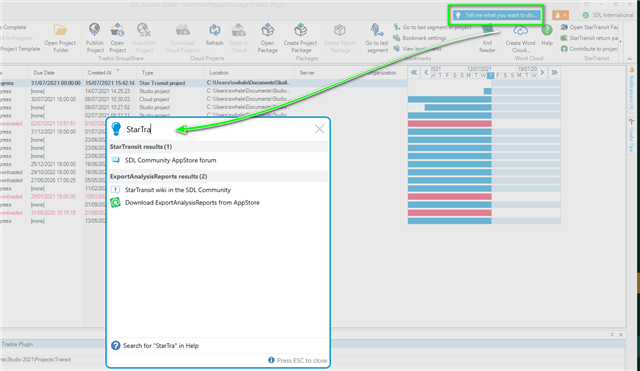Expand StarTransit group overflow arrow
640x371 pixels.
[x=621, y=41]
